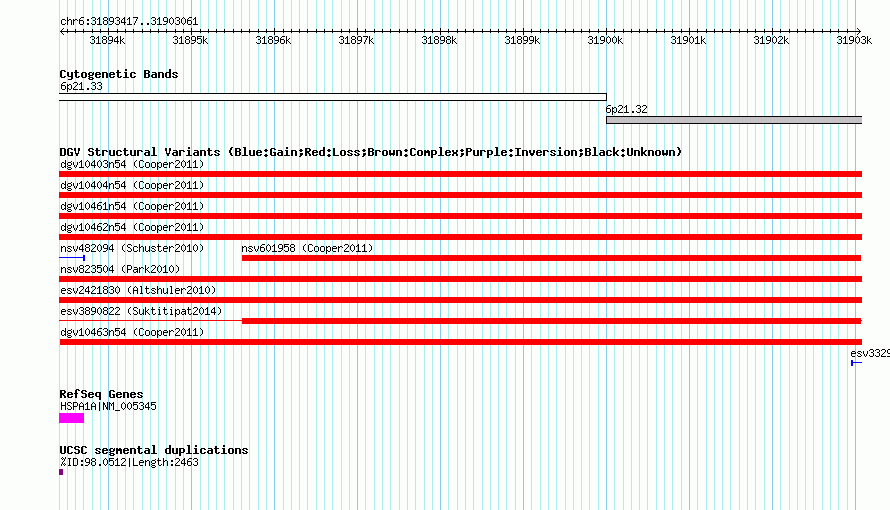This screenshot has width=890, height=510.
Task: Select the nsv823504 red loss bar
Action: point(460,279)
